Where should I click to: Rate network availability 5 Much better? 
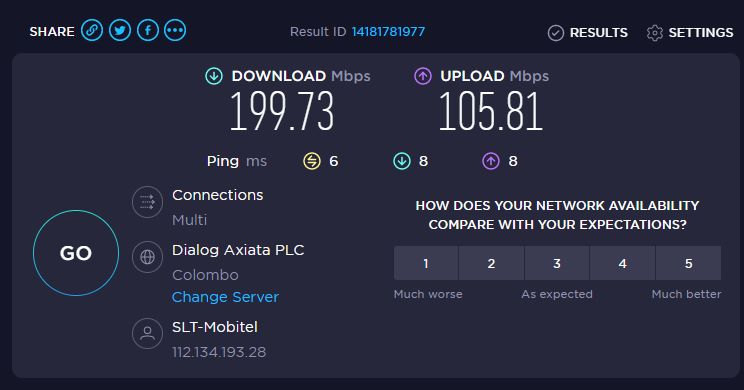(688, 263)
